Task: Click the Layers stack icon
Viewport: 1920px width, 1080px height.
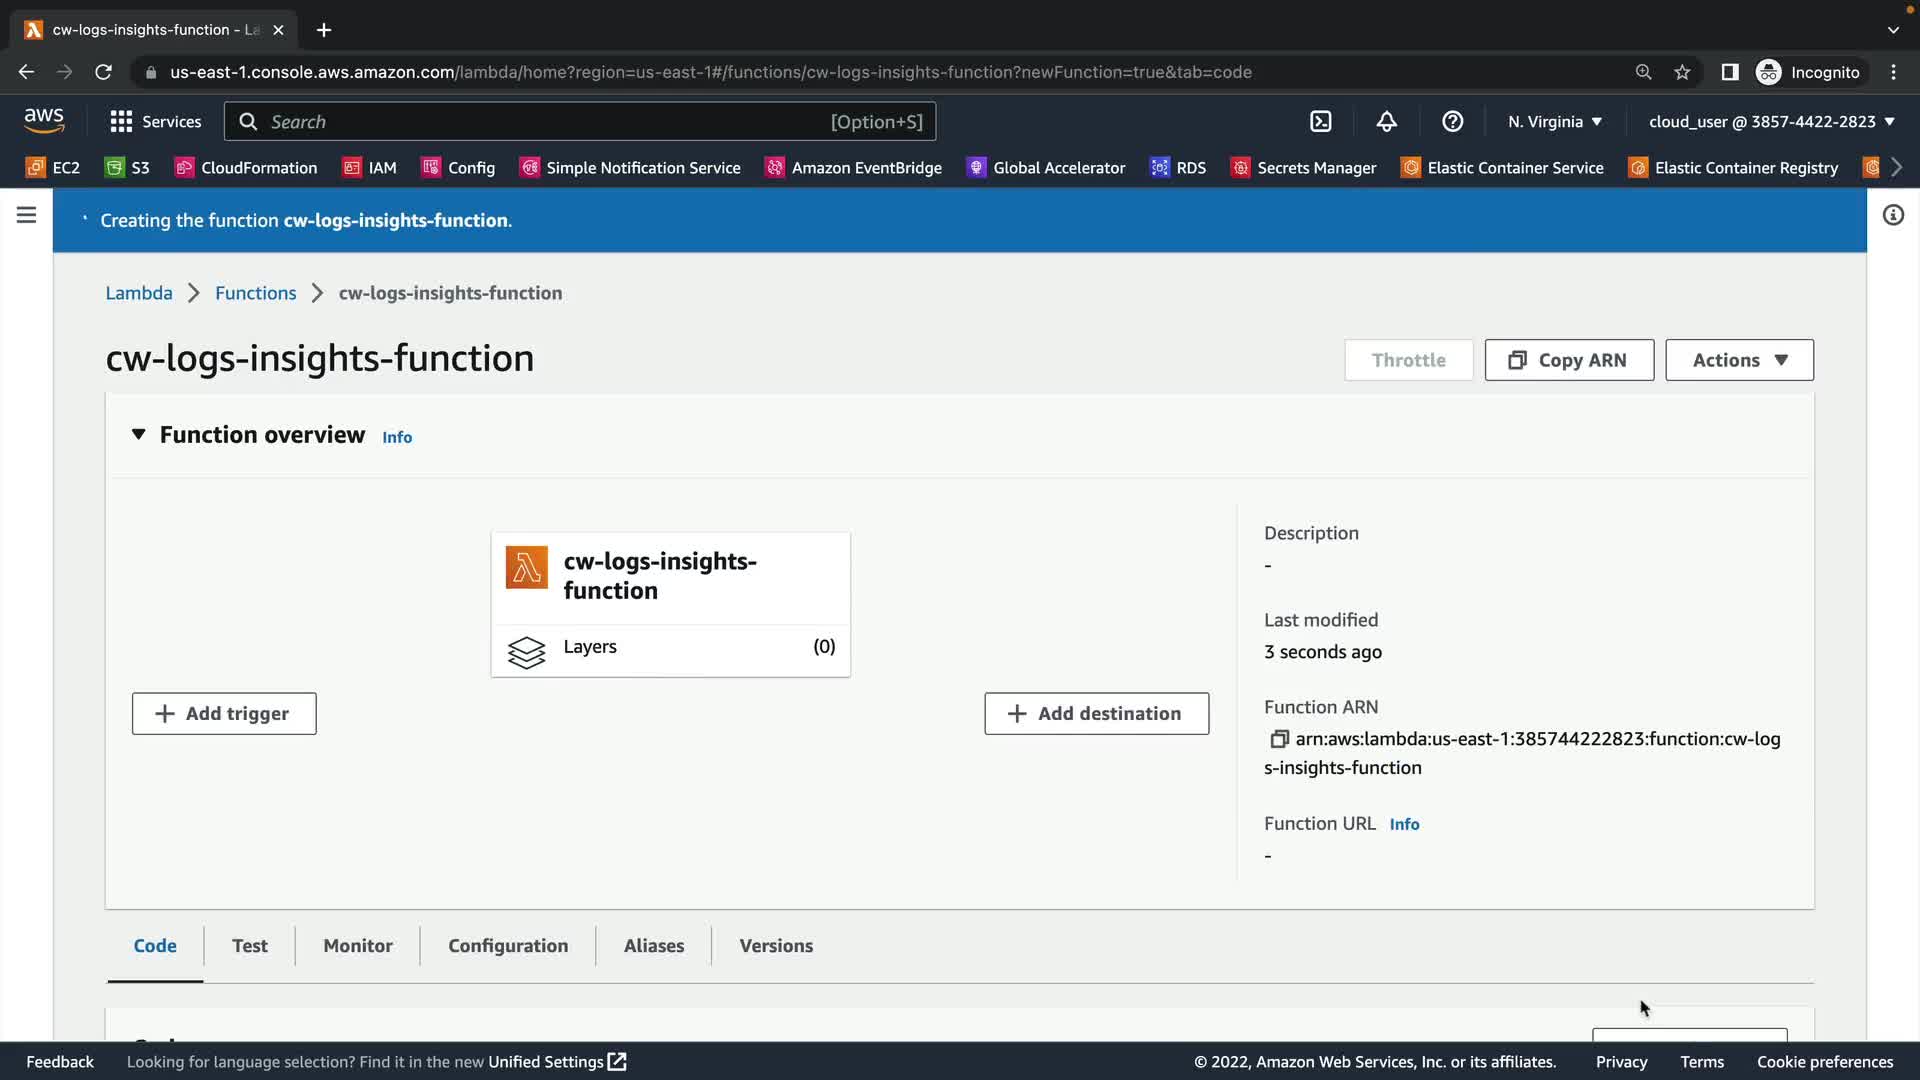Action: pos(526,652)
